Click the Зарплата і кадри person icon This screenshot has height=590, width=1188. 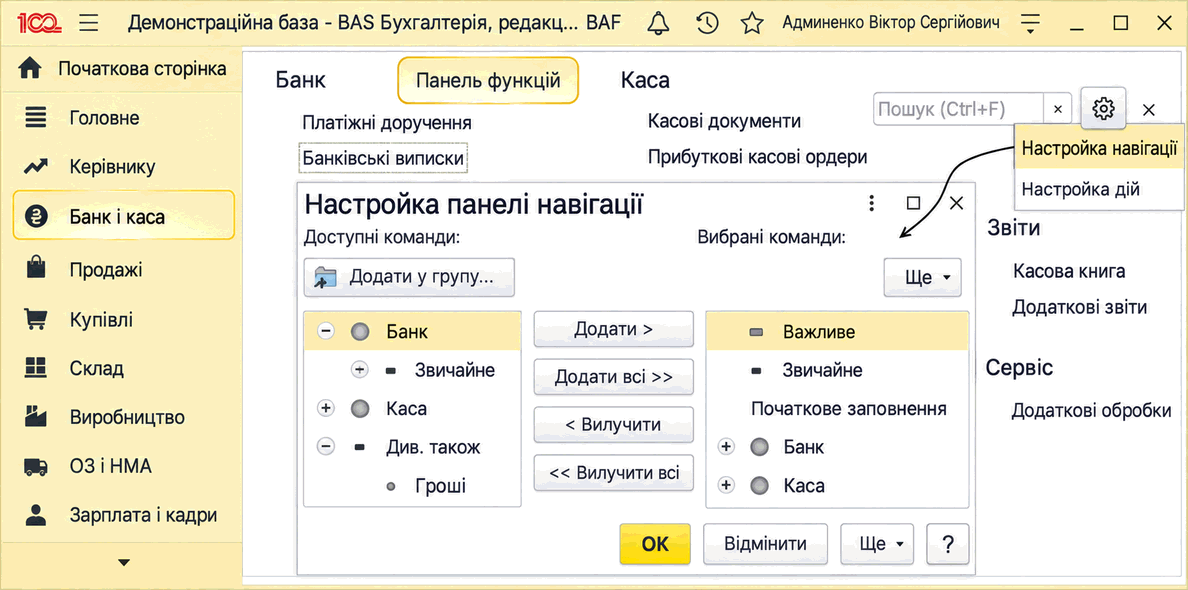point(36,515)
